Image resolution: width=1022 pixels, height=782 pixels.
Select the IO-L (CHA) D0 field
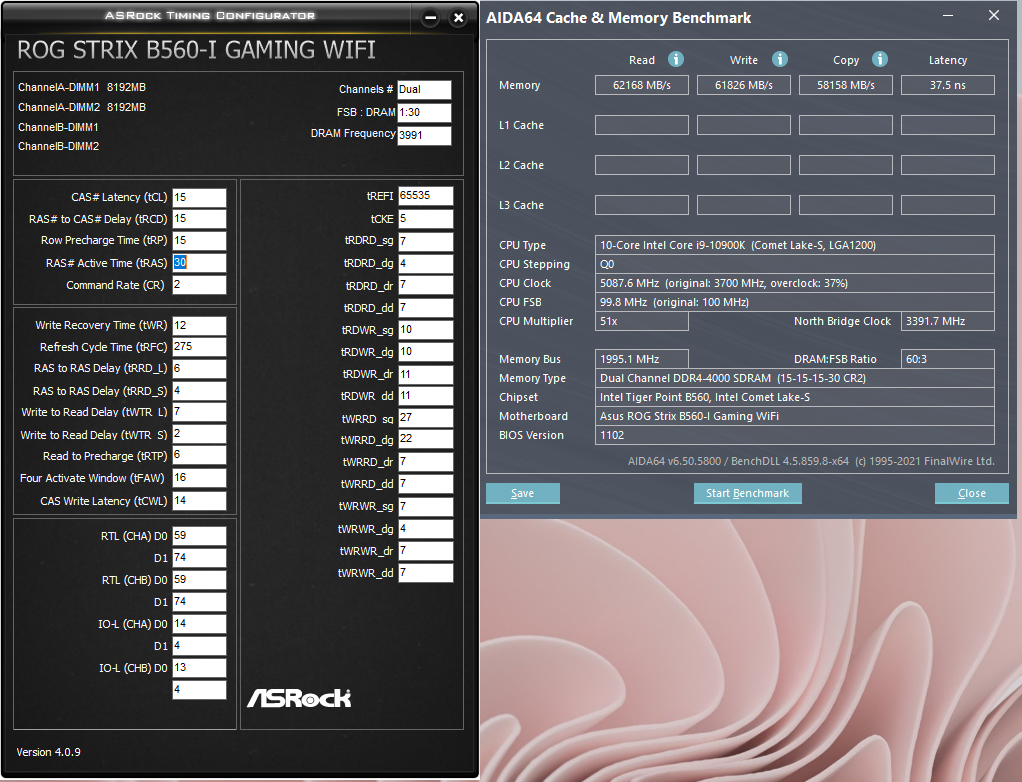pos(199,624)
